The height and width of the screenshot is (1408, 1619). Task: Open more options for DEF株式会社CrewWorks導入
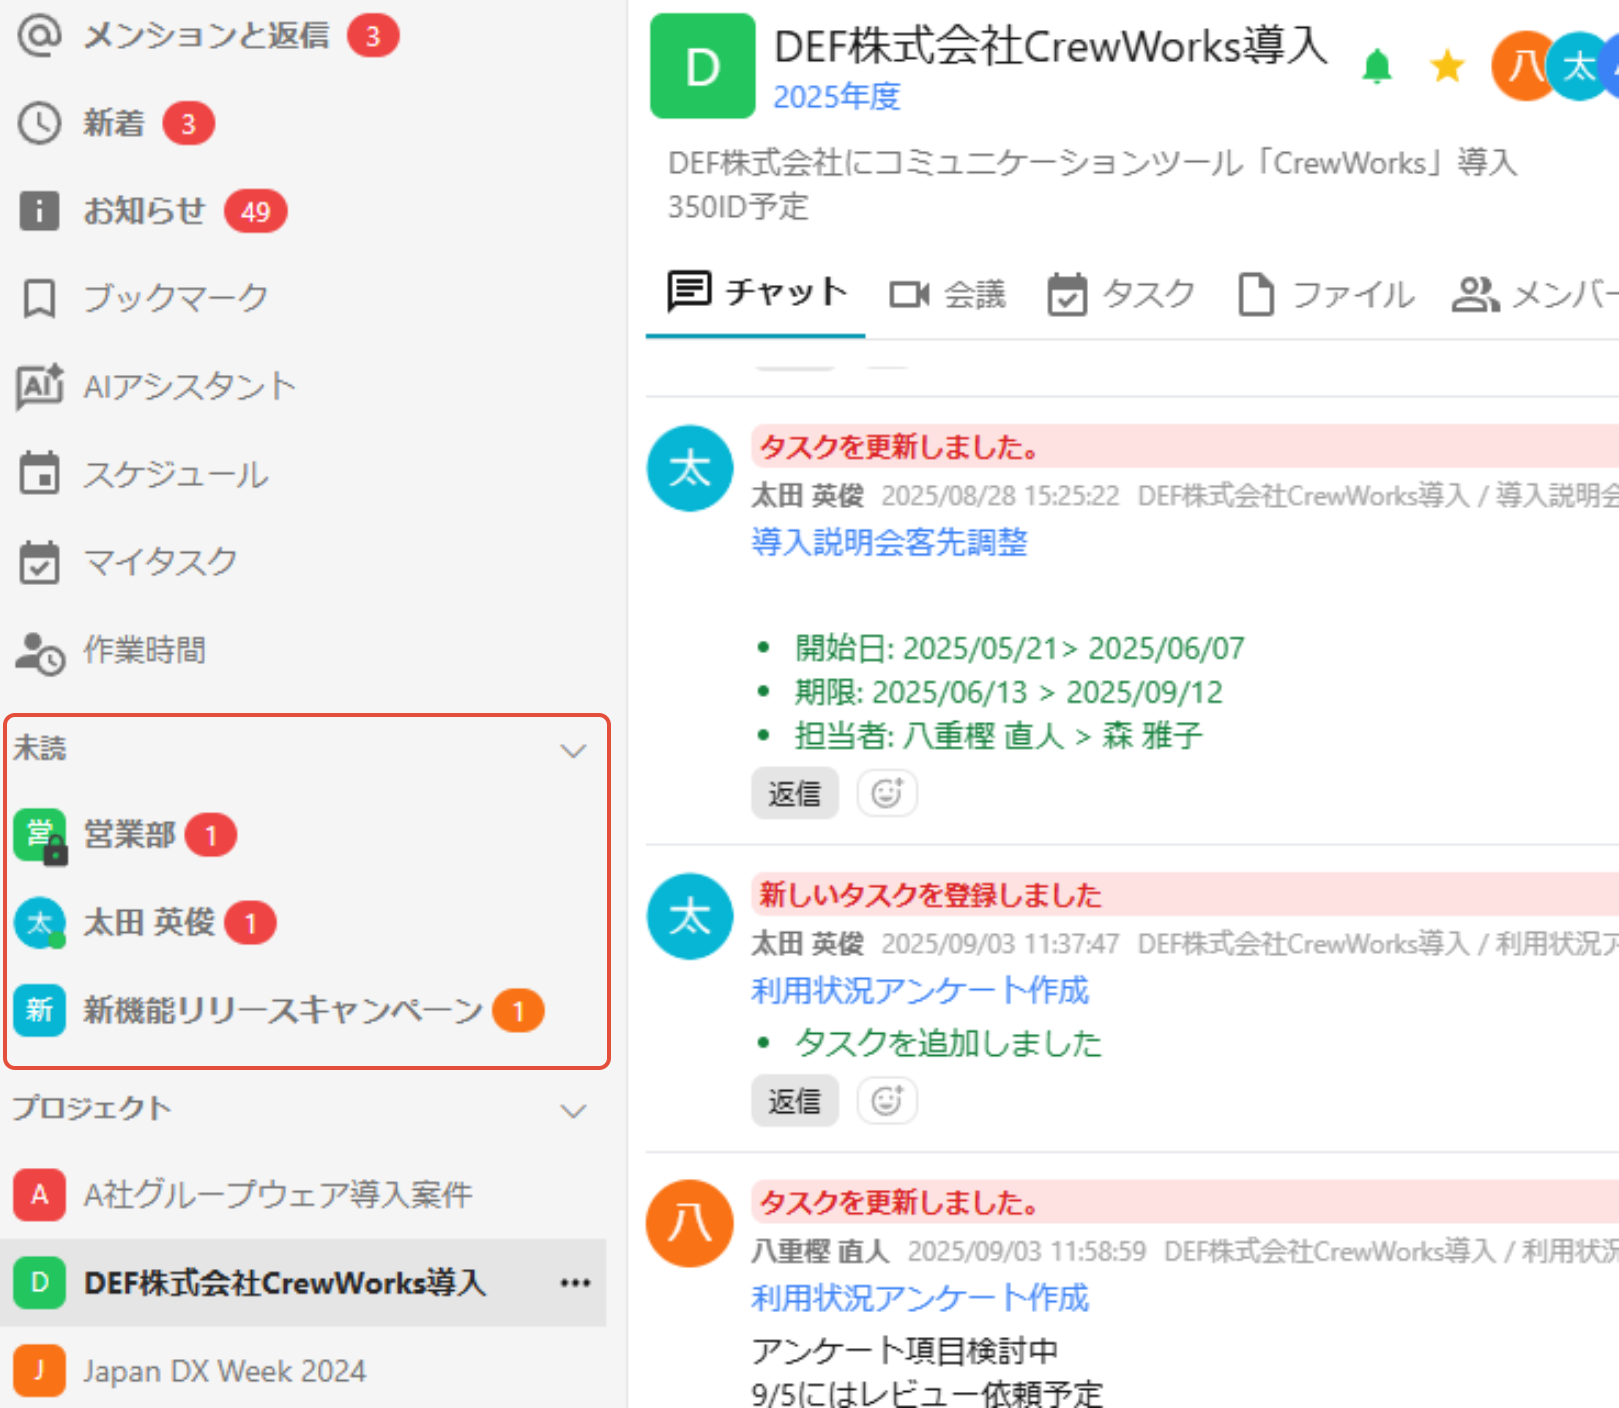point(575,1283)
